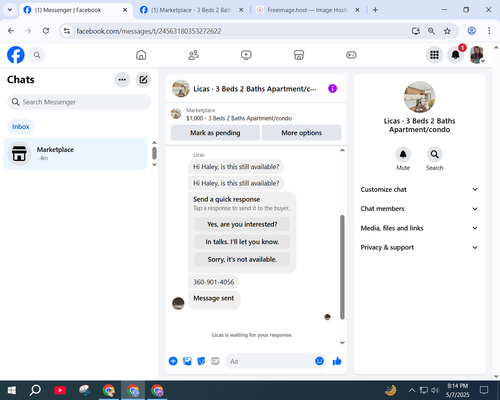
Task: Expand Privacy & support section
Action: coord(419,247)
